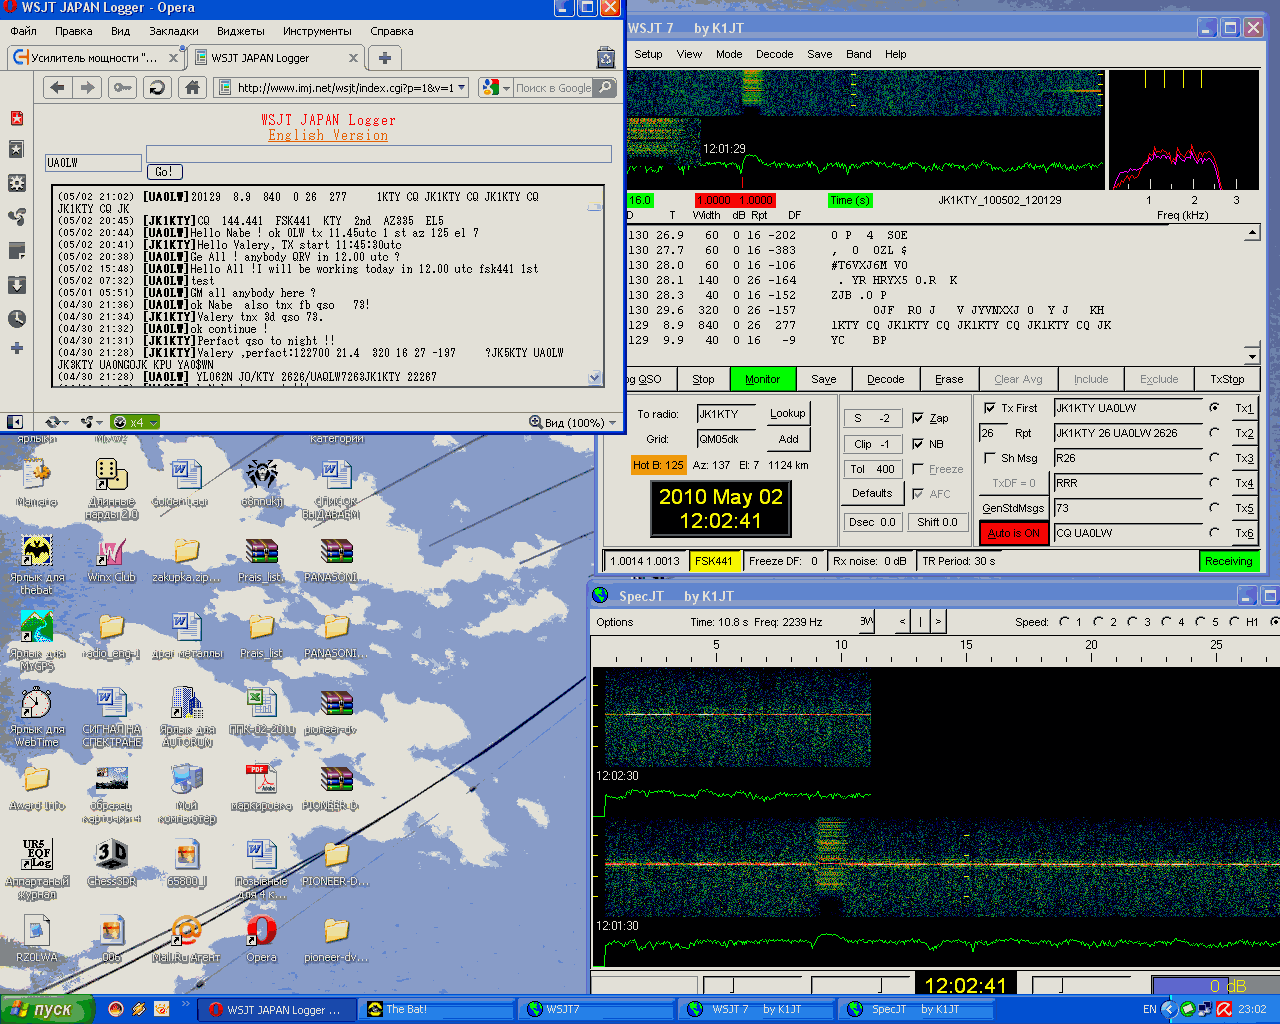This screenshot has height=1024, width=1280.
Task: Open ChessSDR desktop icon
Action: point(111,863)
